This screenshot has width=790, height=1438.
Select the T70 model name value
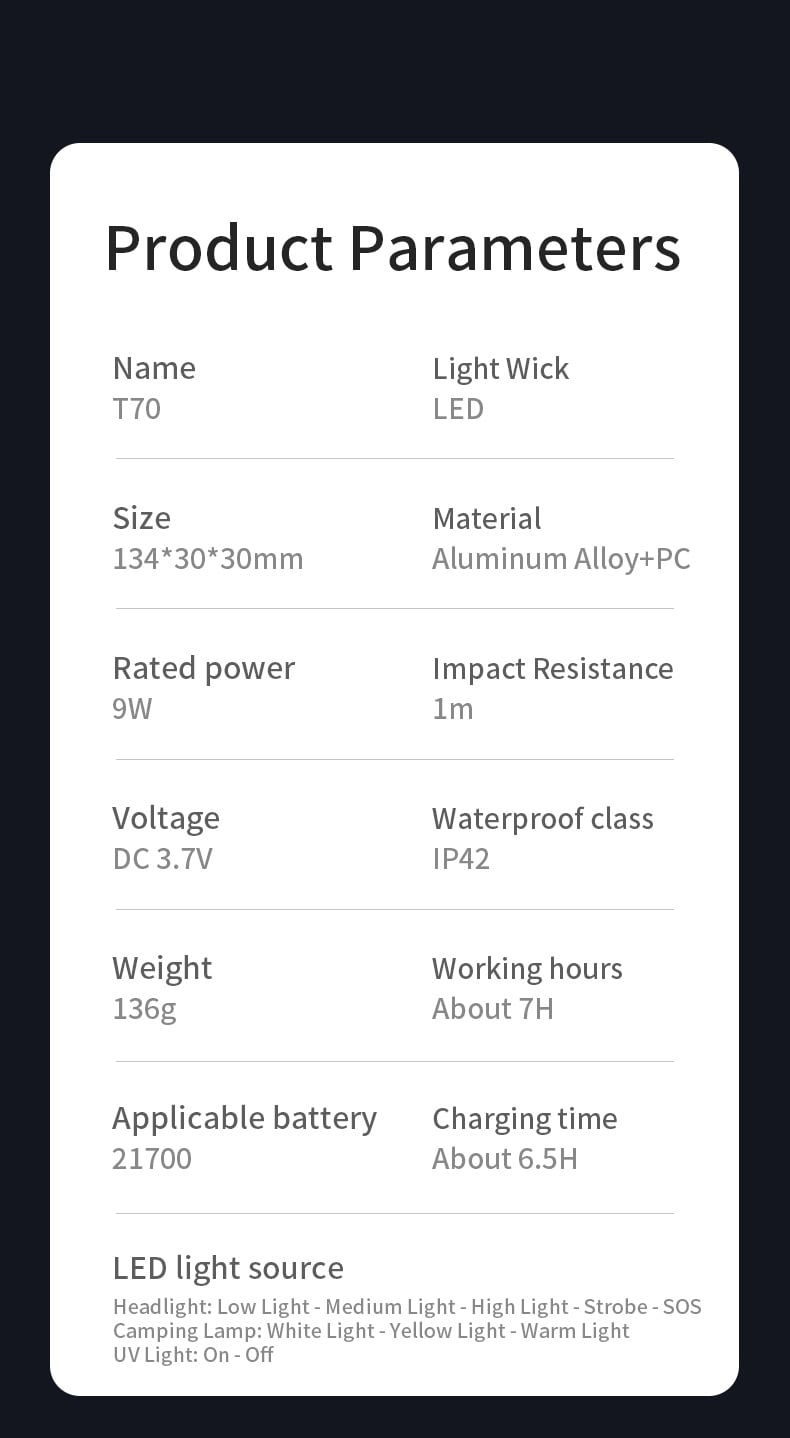click(x=137, y=409)
